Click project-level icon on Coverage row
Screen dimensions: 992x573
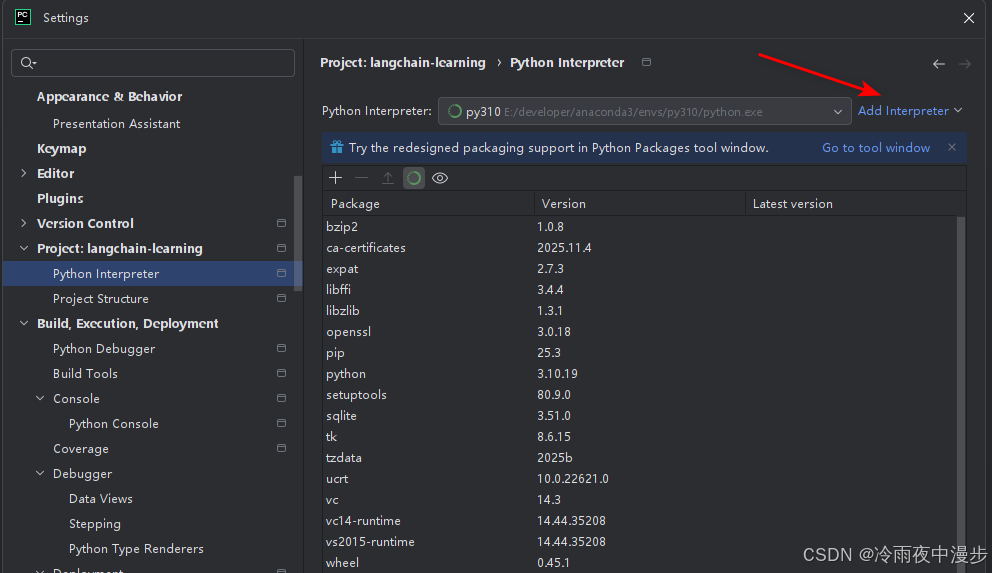[x=282, y=448]
